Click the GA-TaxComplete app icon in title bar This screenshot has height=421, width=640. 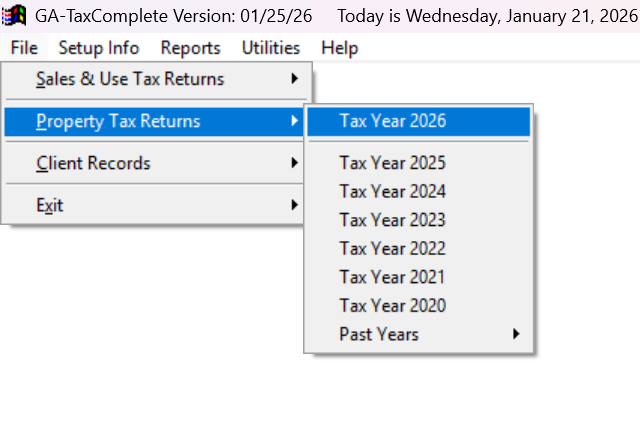[16, 16]
